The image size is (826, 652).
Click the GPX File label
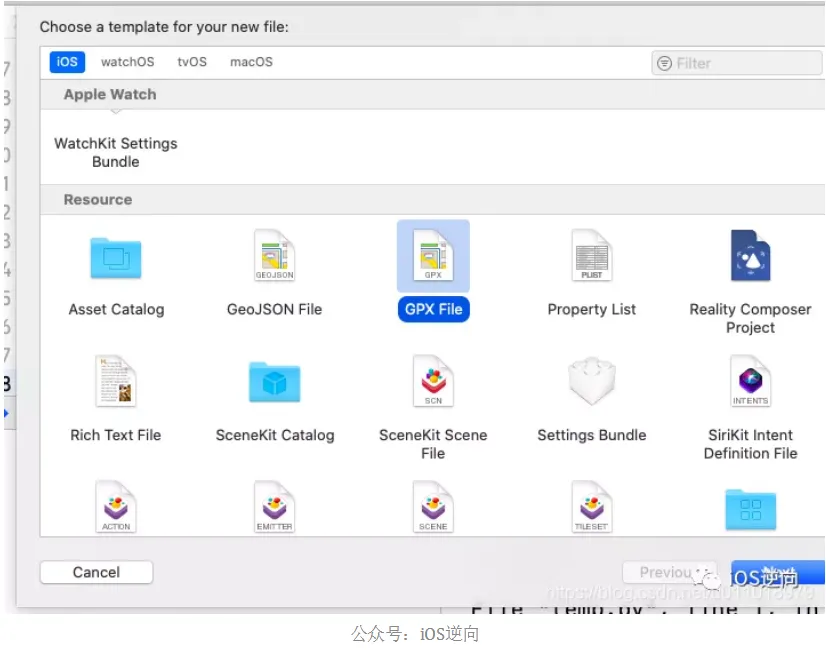click(x=434, y=309)
